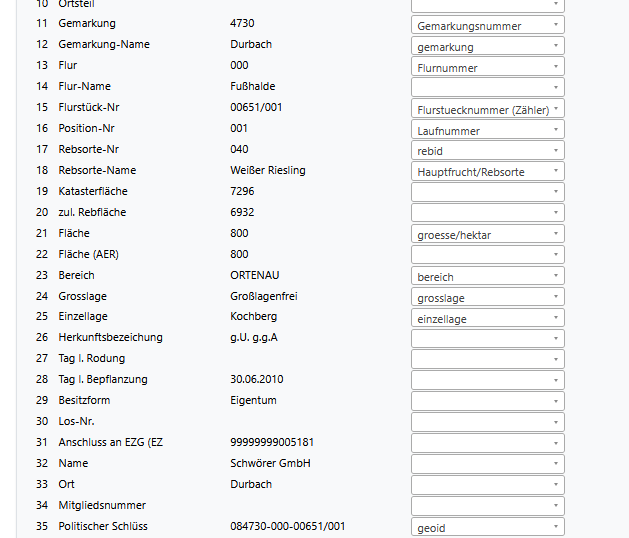Open the bereich dropdown in Bereich row
Viewport: 629px width, 538px height.
tap(487, 276)
